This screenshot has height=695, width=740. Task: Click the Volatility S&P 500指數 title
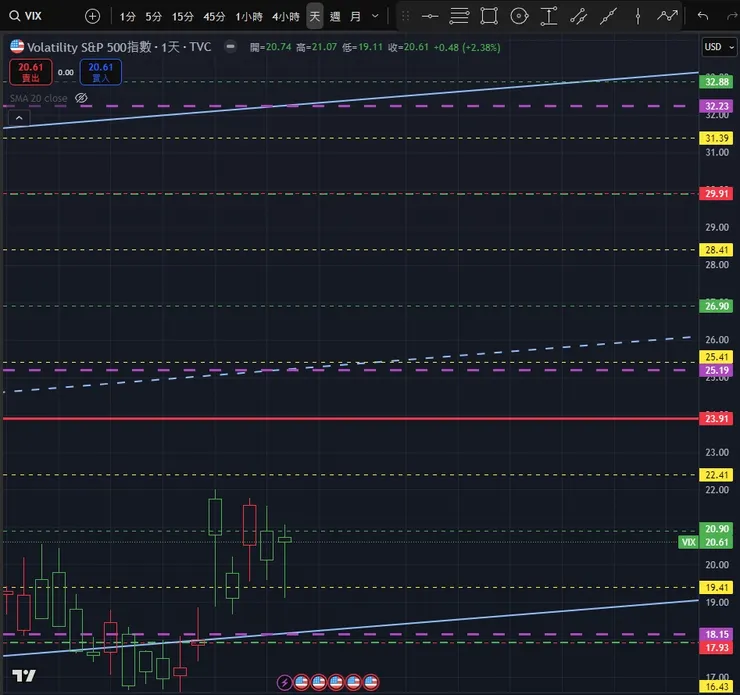tap(89, 47)
